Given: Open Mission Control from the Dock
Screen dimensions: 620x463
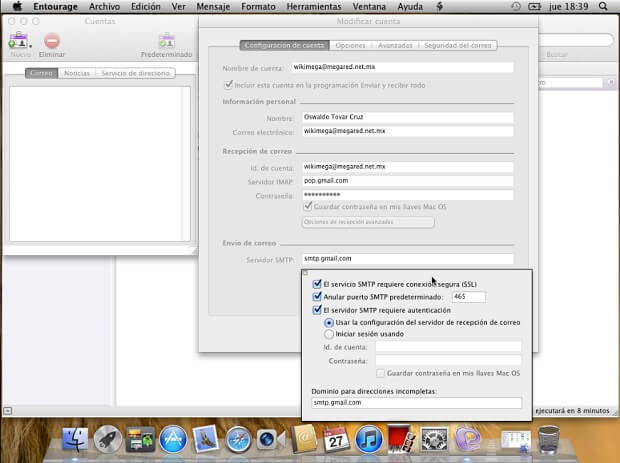Looking at the screenshot, I should 140,439.
